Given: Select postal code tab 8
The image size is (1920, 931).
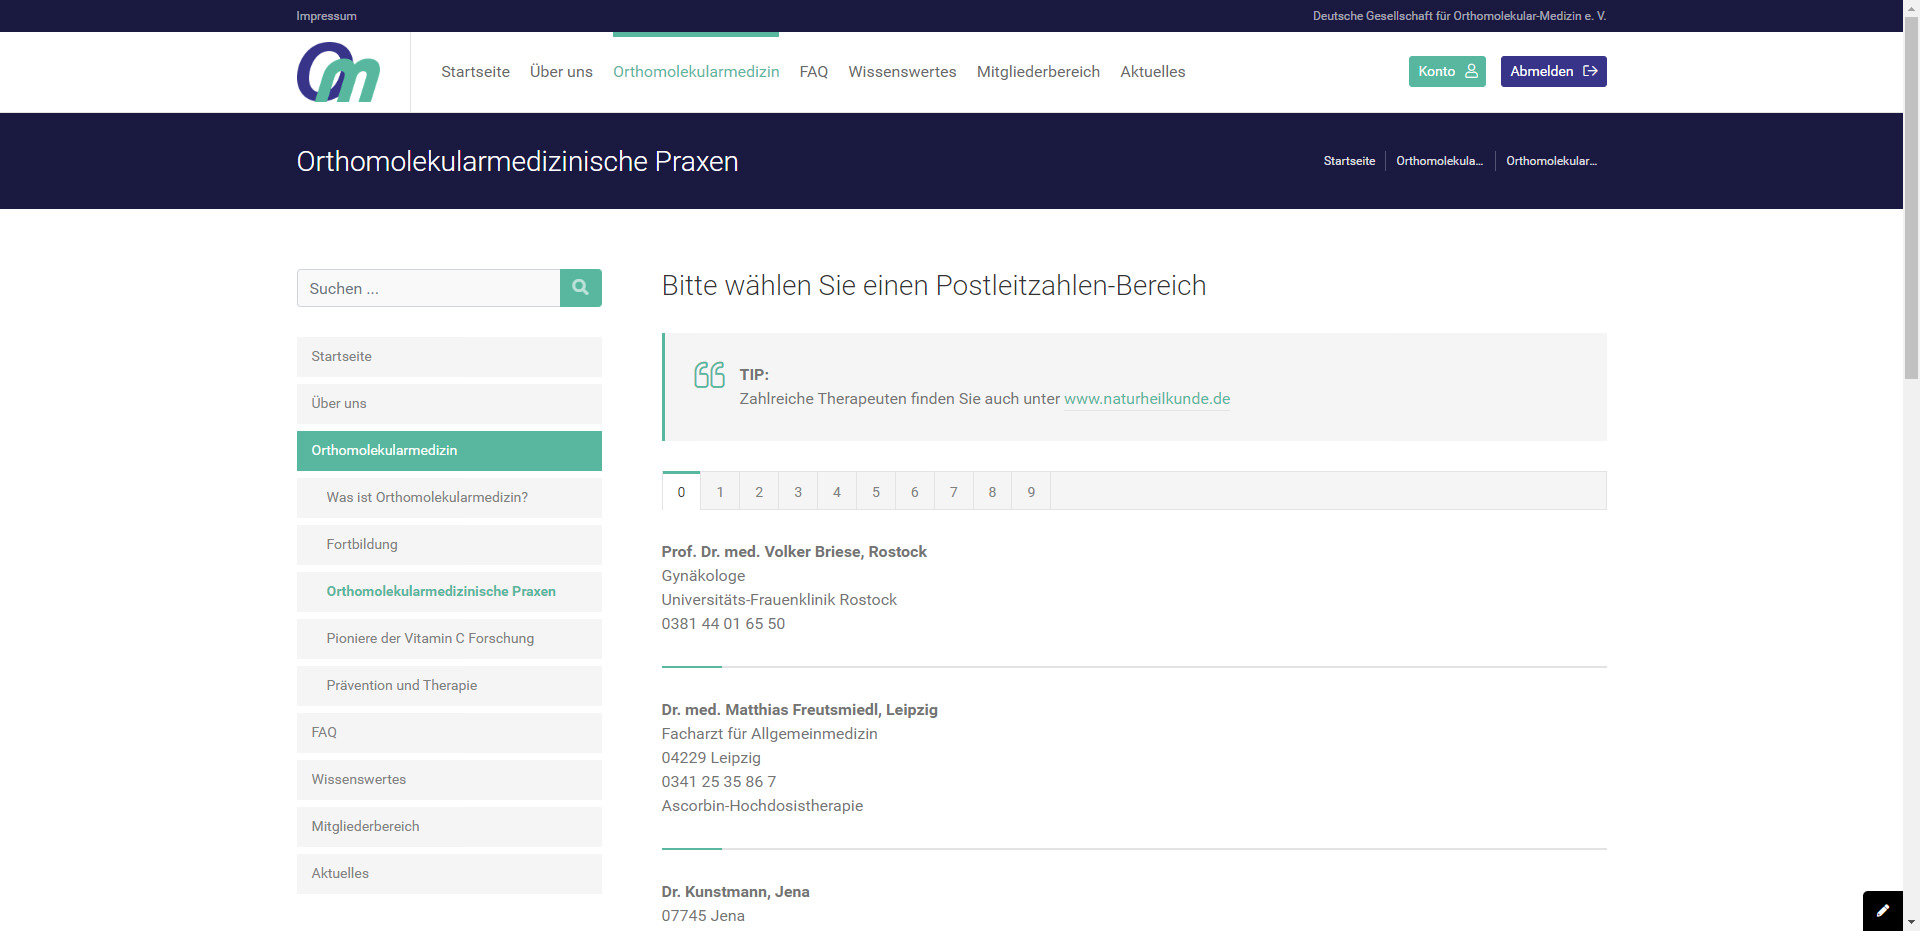Looking at the screenshot, I should (992, 491).
